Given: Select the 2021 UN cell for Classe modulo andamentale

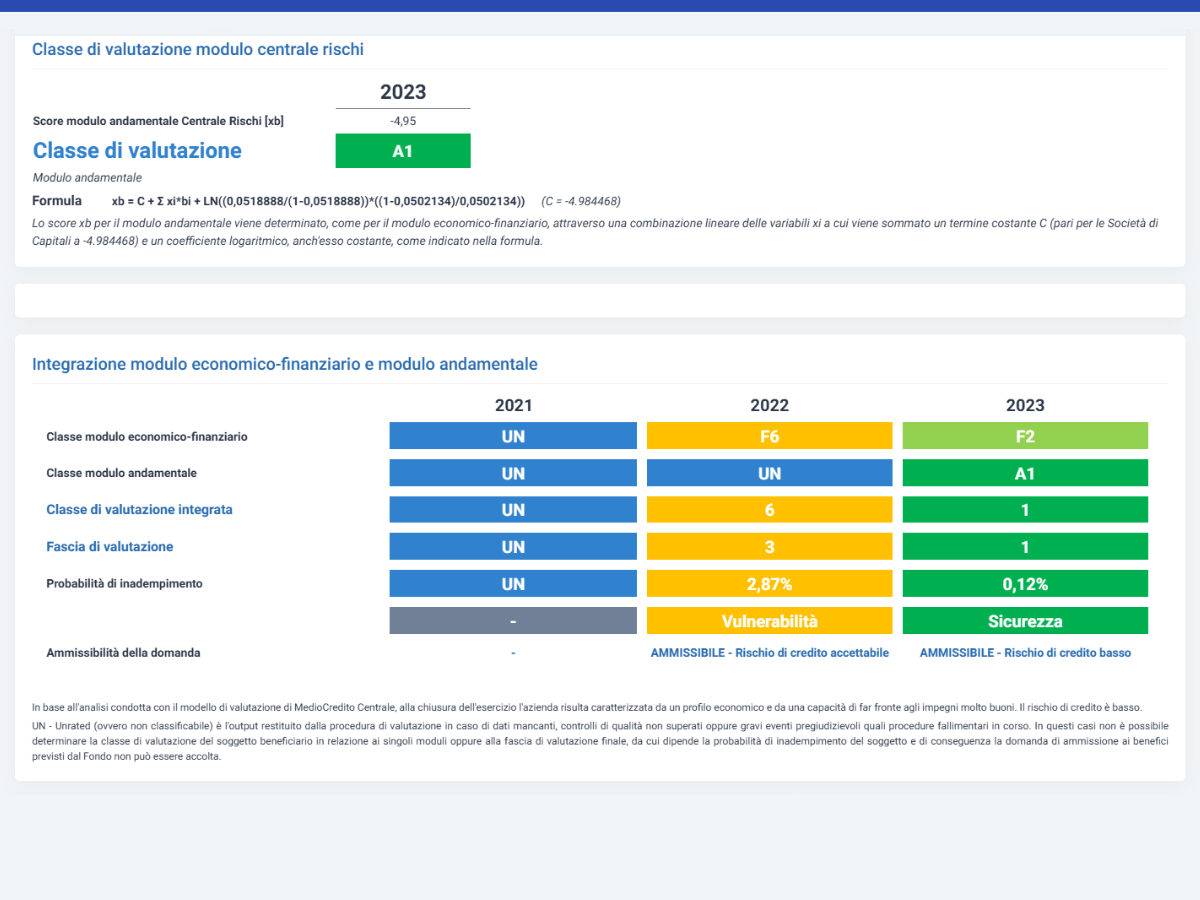Looking at the screenshot, I should [513, 473].
